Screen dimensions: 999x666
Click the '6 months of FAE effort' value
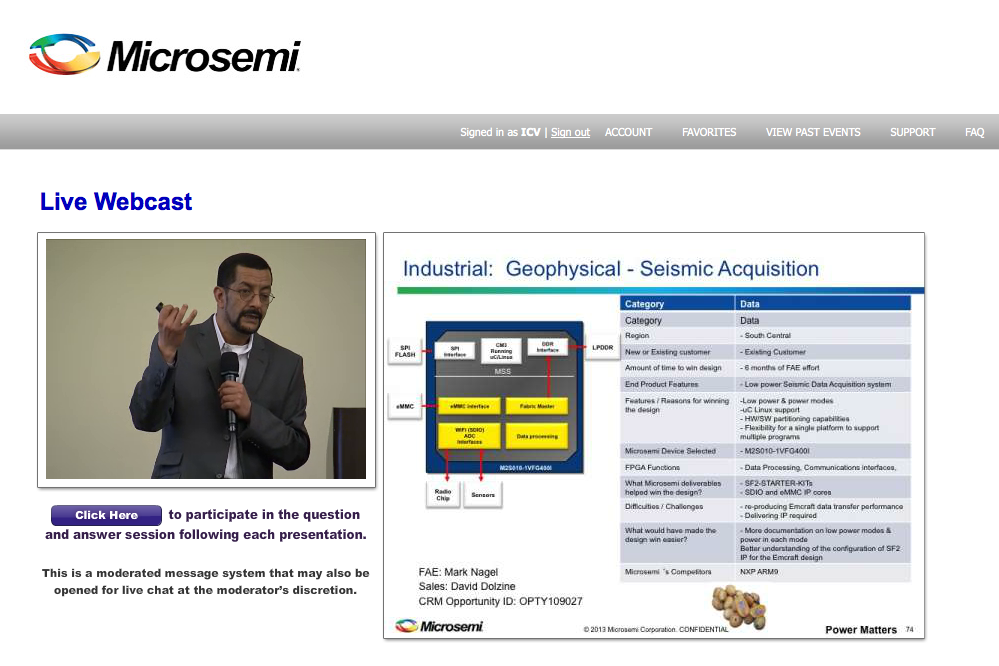(x=782, y=368)
